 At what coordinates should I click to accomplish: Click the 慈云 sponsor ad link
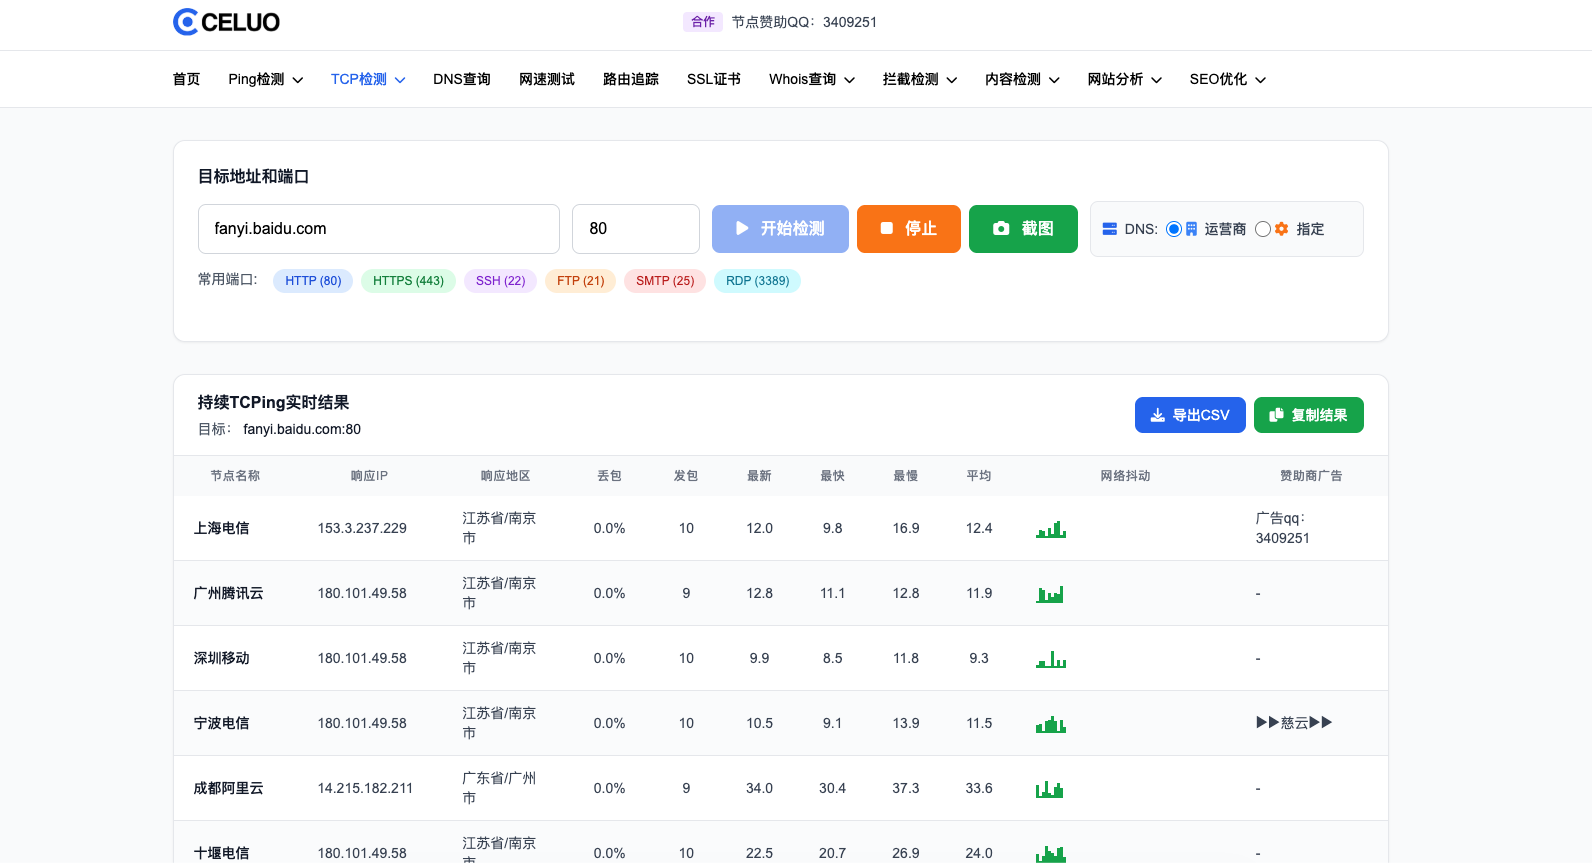[1294, 723]
